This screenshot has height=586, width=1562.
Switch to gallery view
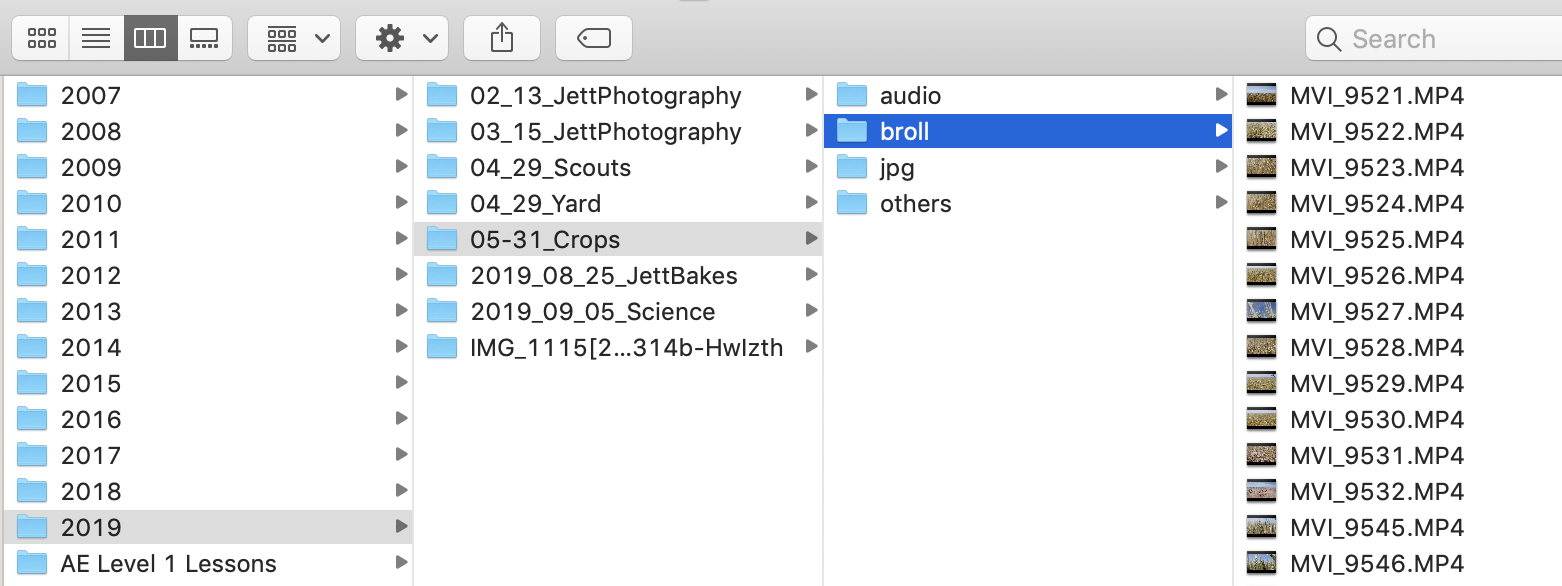click(205, 37)
